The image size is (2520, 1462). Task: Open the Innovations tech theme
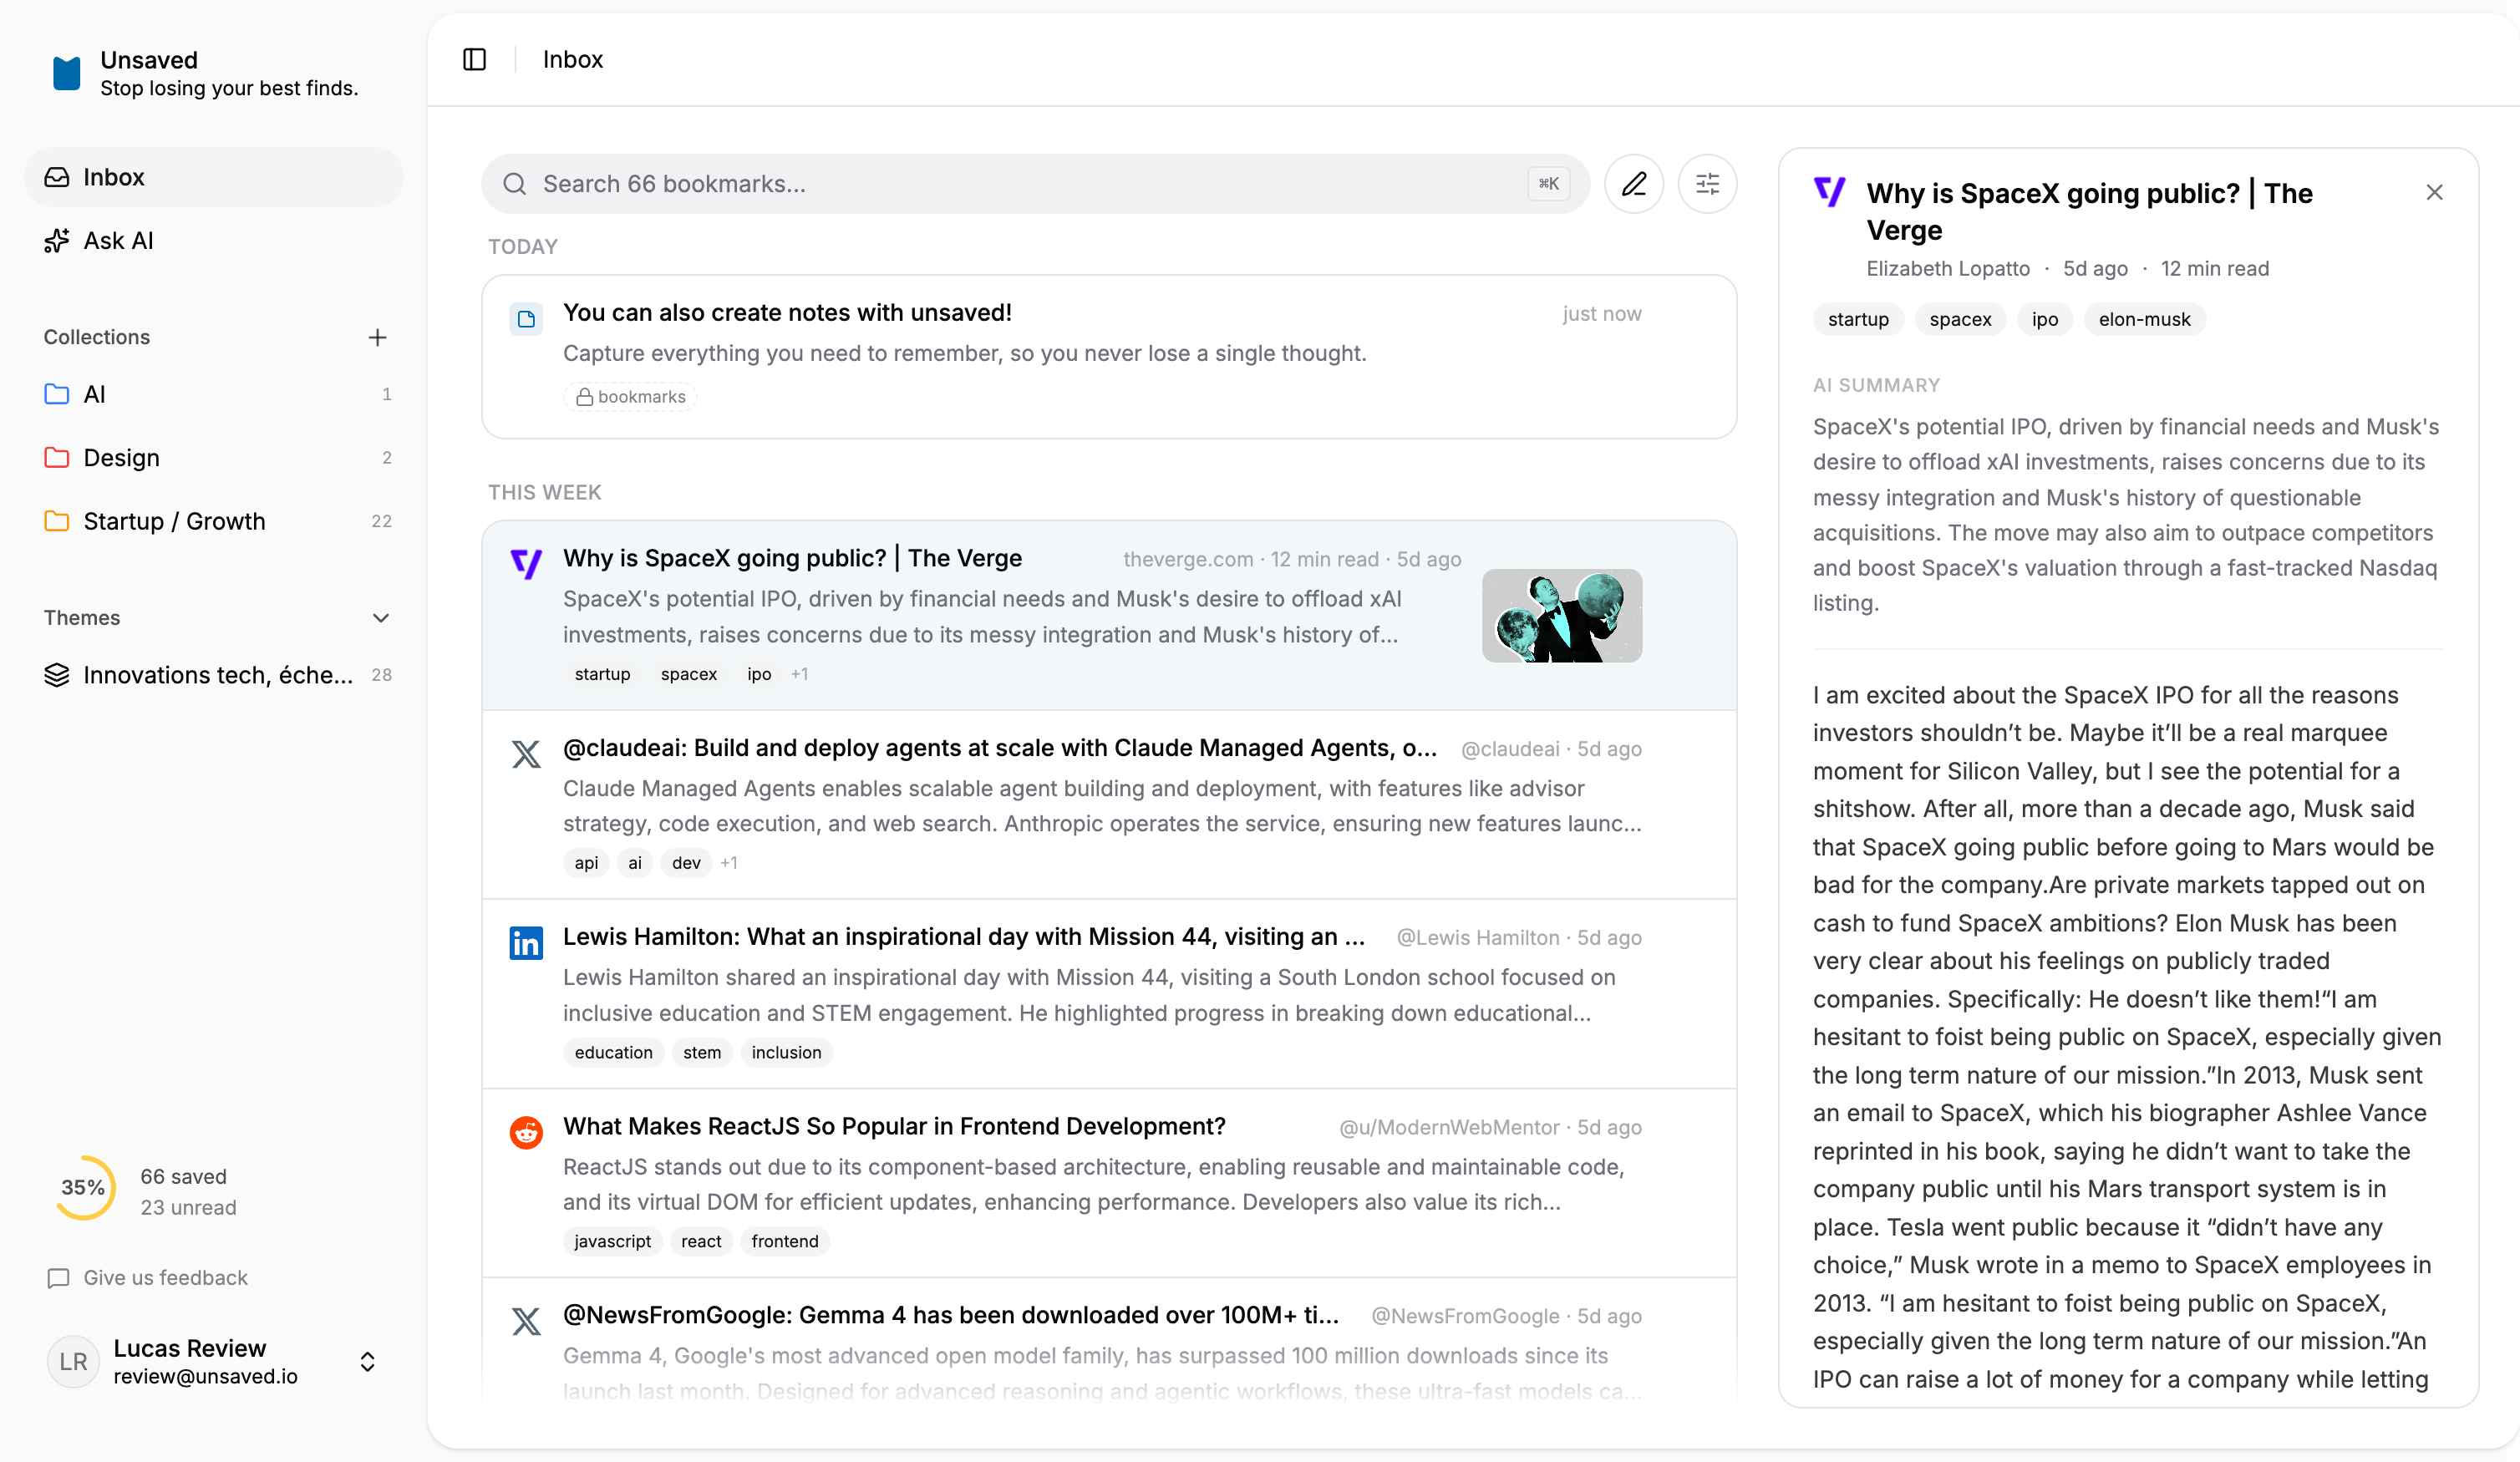click(x=214, y=675)
